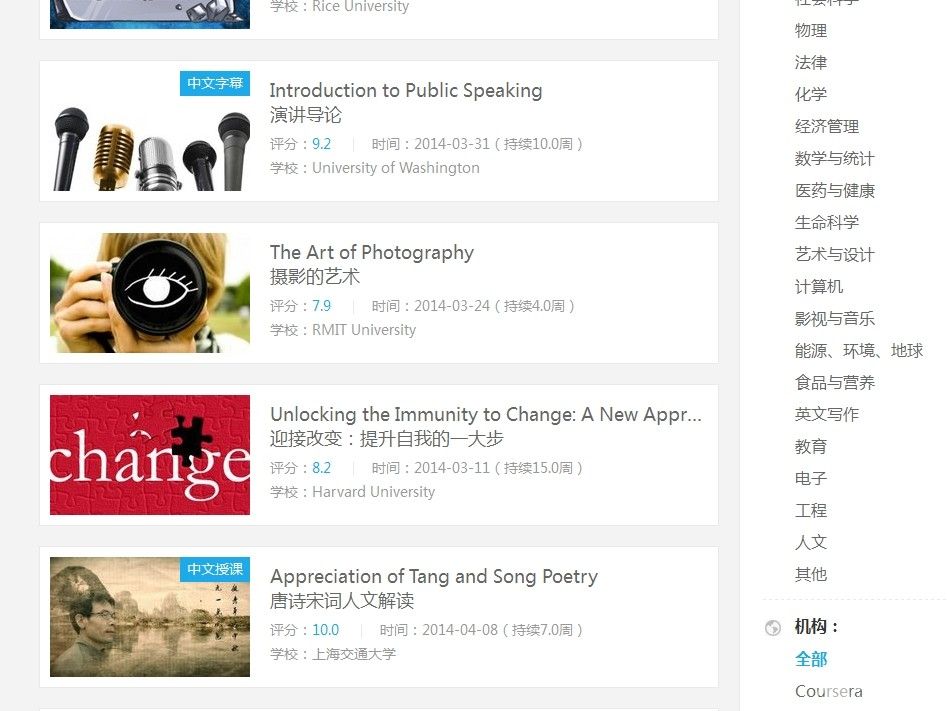The height and width of the screenshot is (711, 947).
Task: Select Harvard University school name
Action: pos(373,492)
